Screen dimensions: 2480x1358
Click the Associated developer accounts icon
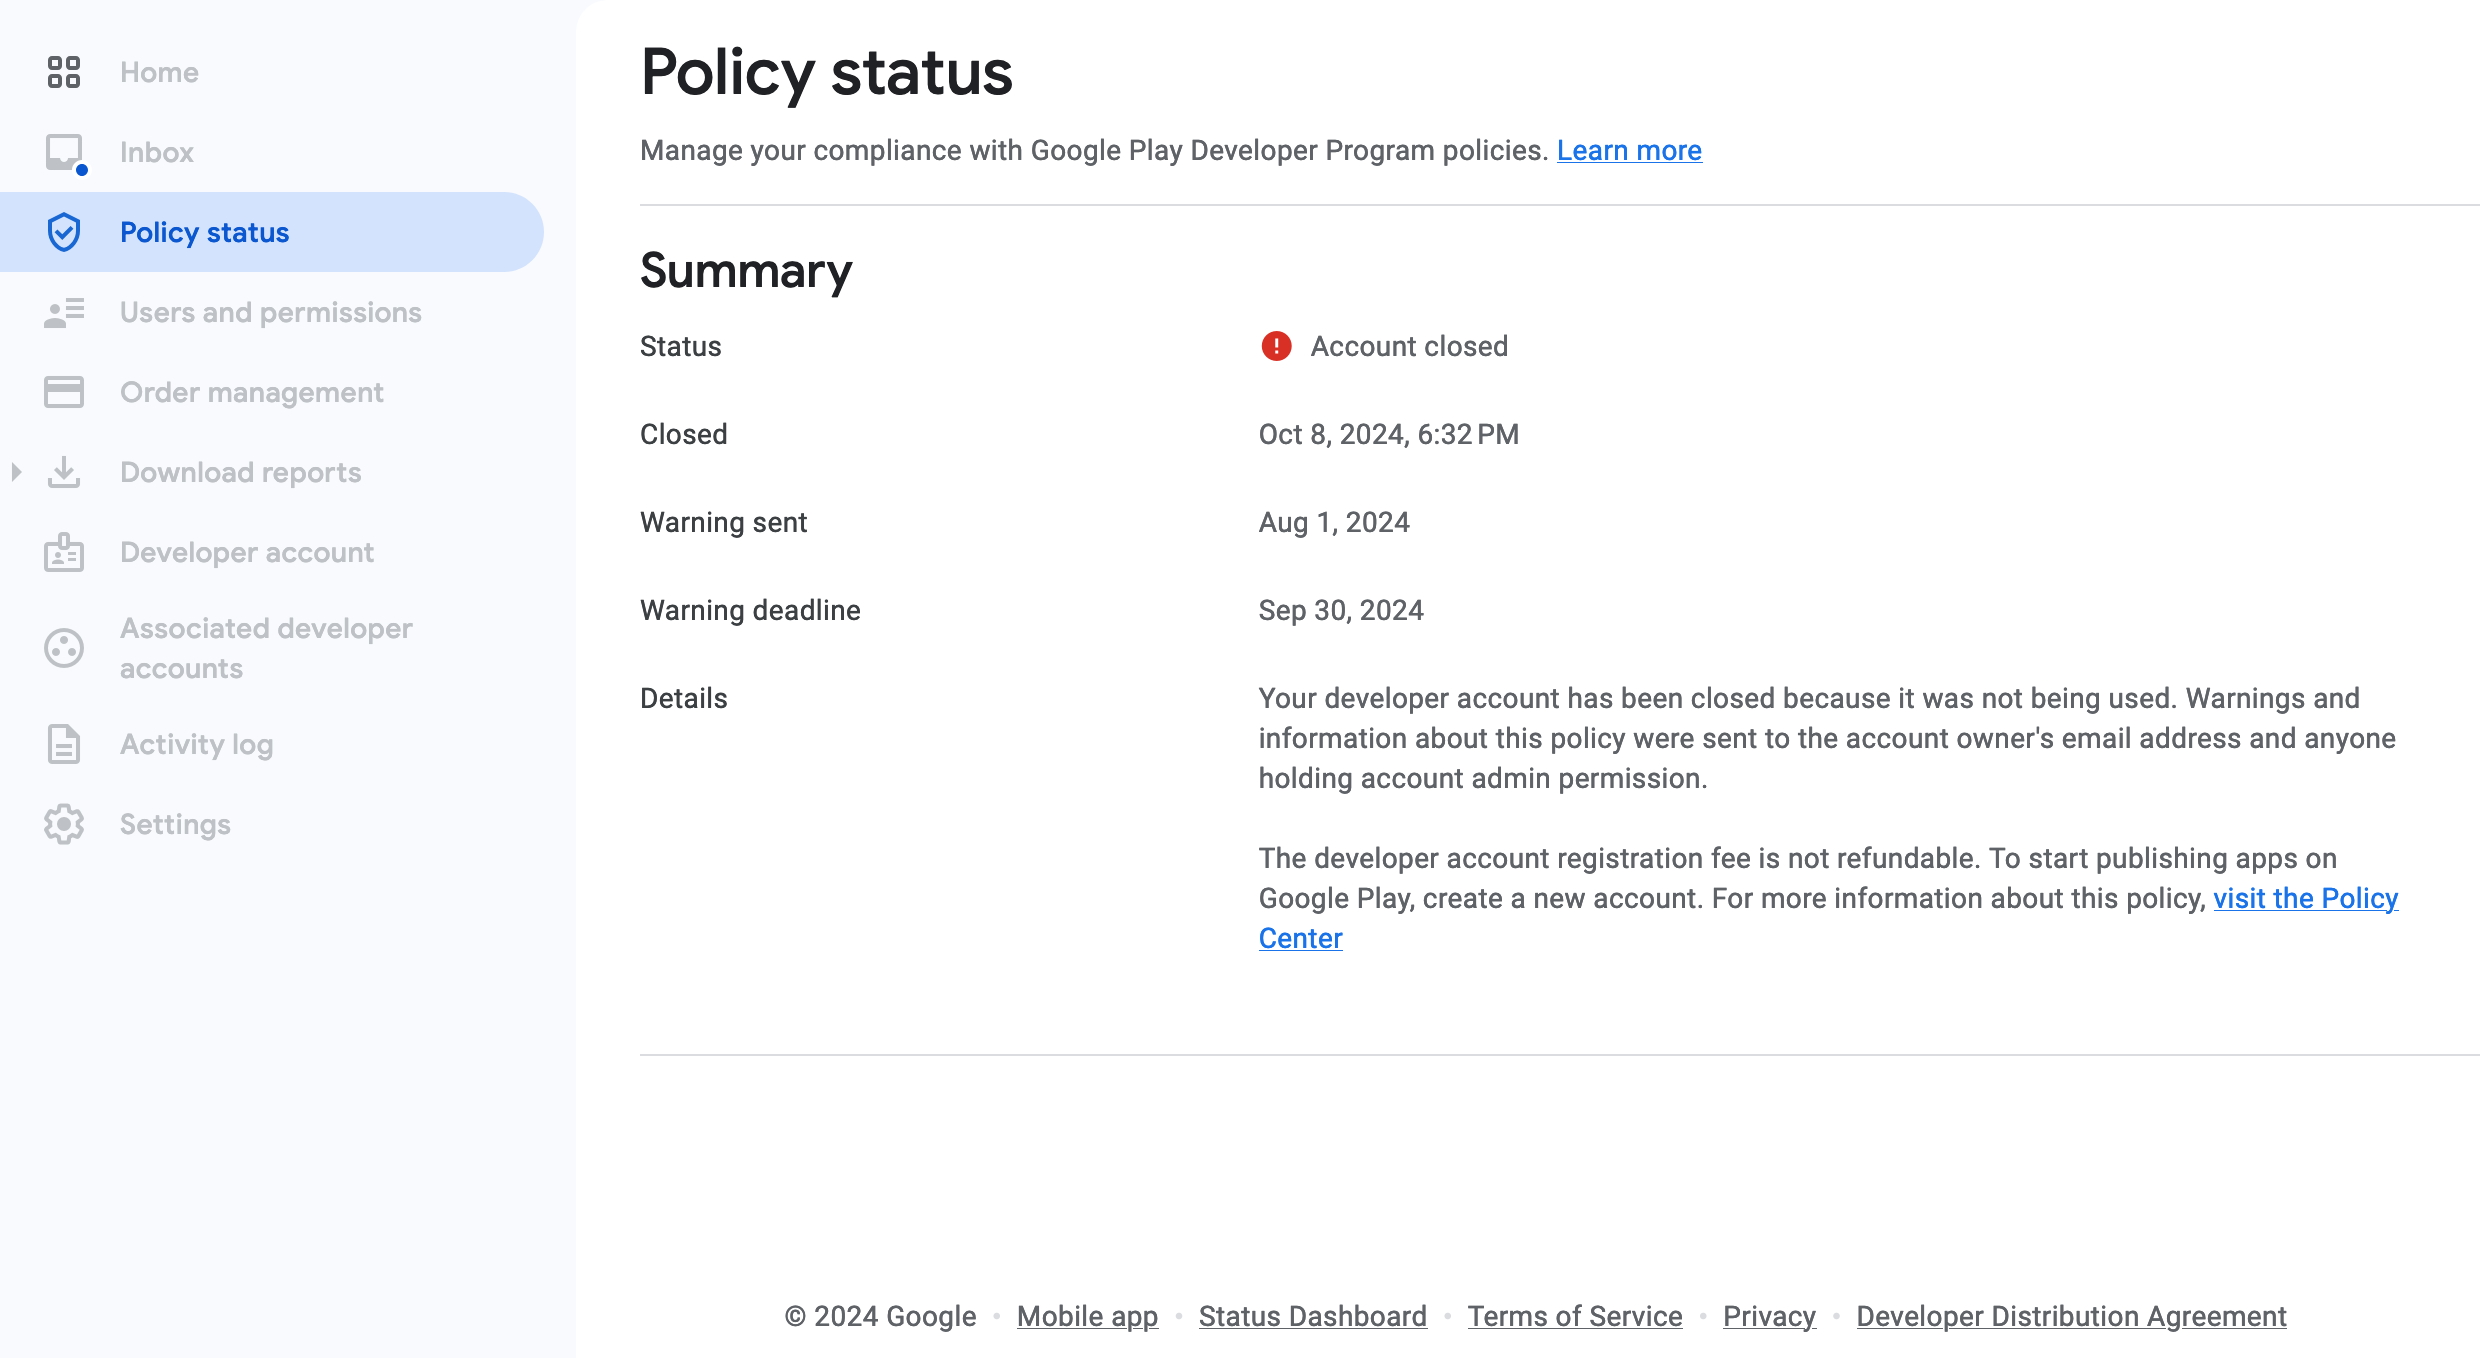pos(64,648)
